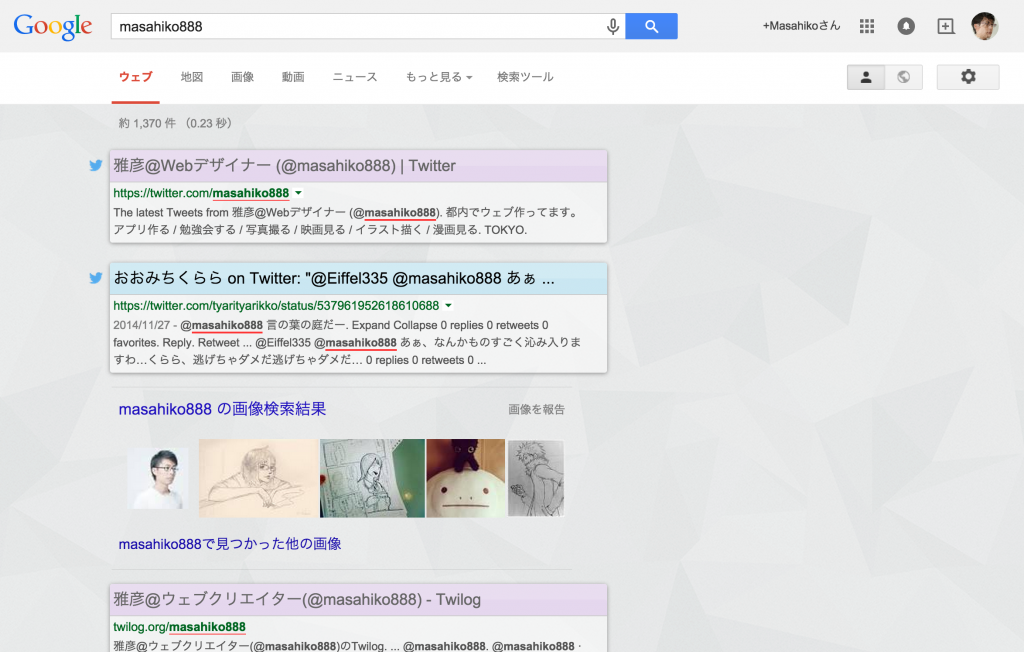Click the tyarityarikko status URL

pyautogui.click(x=276, y=305)
